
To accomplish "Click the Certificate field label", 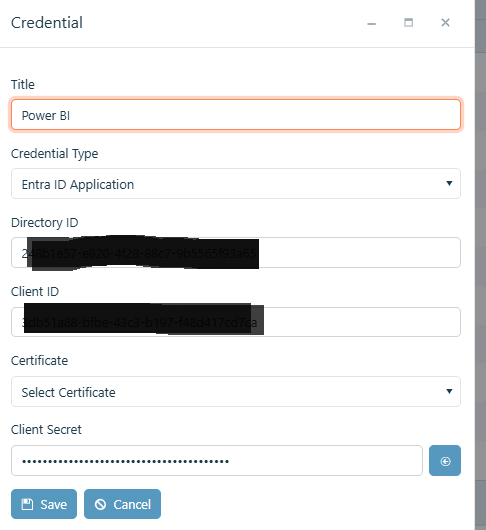I will pos(39,361).
